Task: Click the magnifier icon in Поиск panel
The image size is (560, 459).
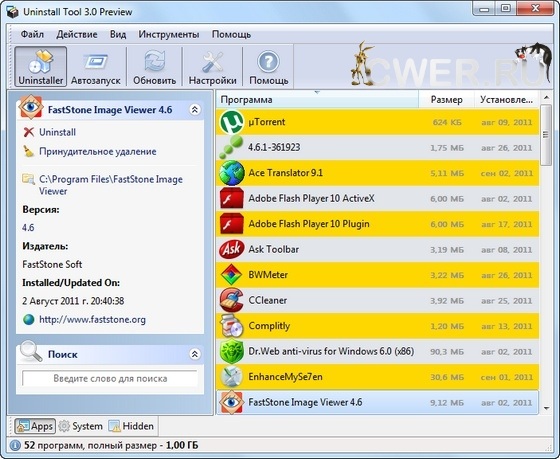Action: click(x=31, y=352)
